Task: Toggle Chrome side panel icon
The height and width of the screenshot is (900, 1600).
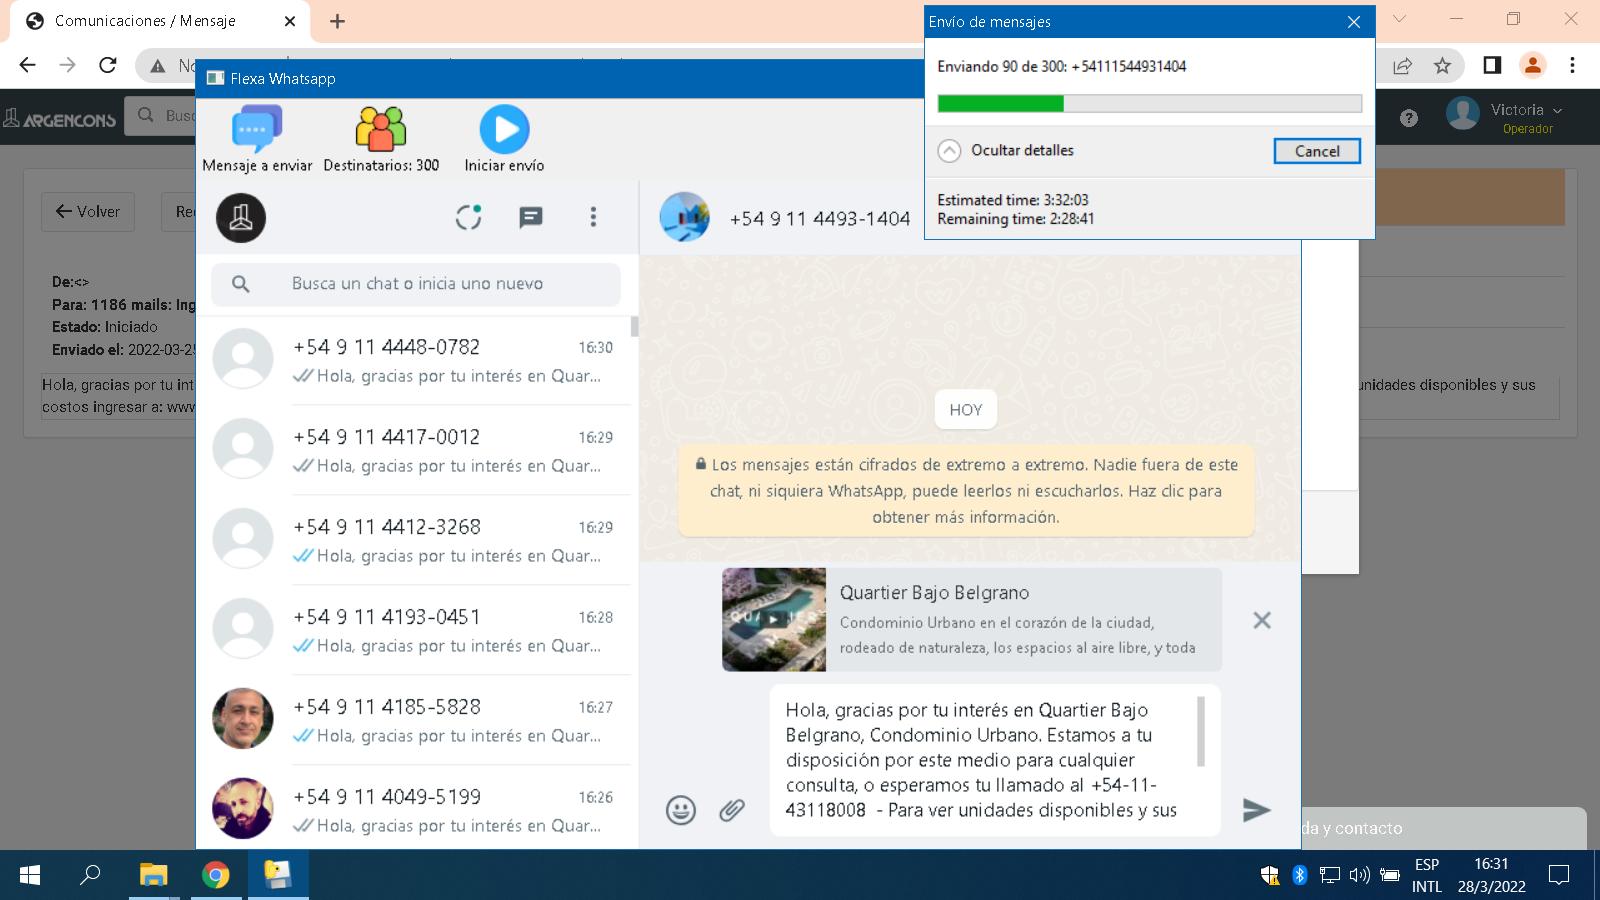Action: tap(1492, 65)
